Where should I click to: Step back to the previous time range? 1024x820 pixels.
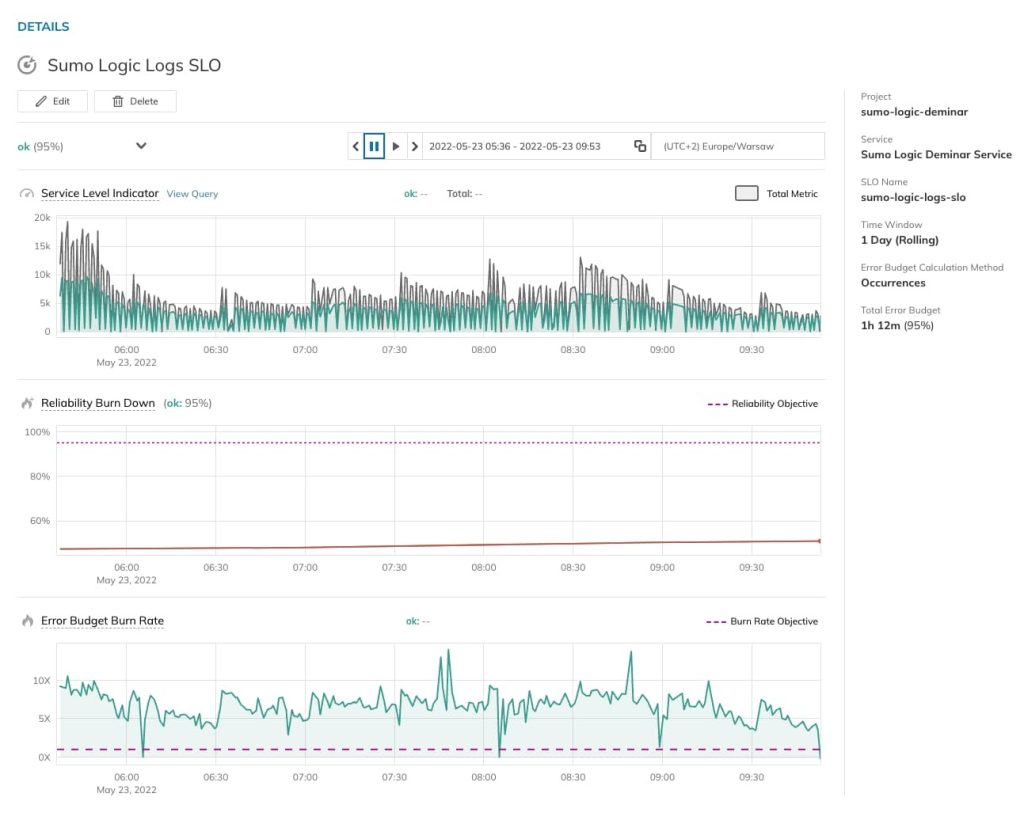(356, 146)
